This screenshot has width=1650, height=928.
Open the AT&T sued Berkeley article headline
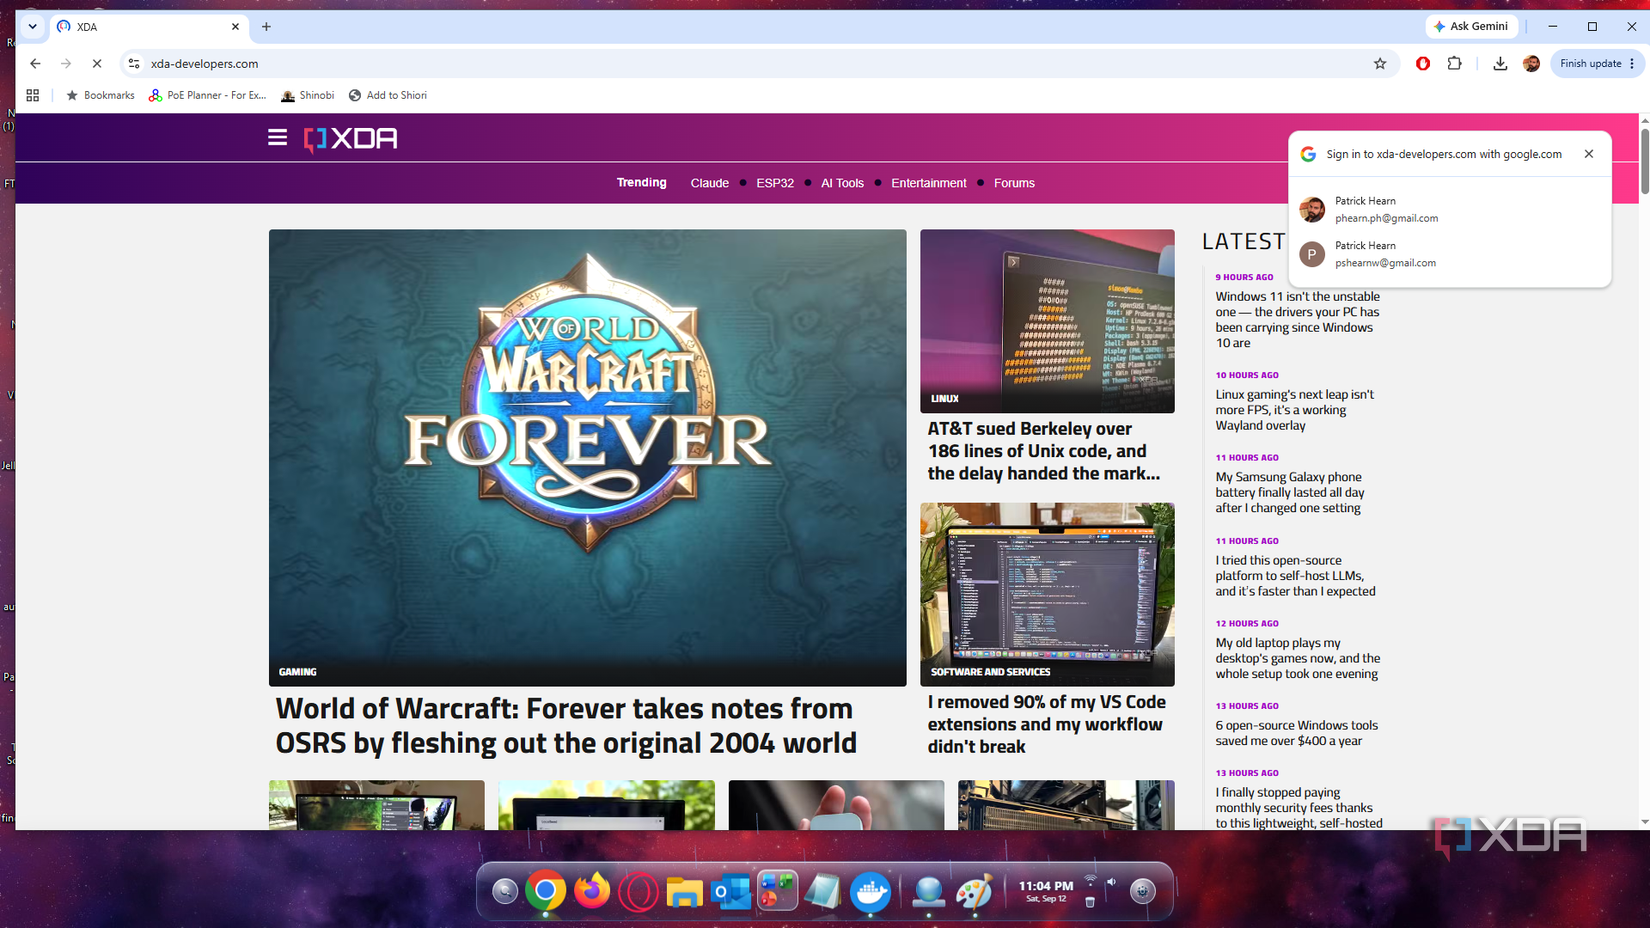[x=1044, y=451]
